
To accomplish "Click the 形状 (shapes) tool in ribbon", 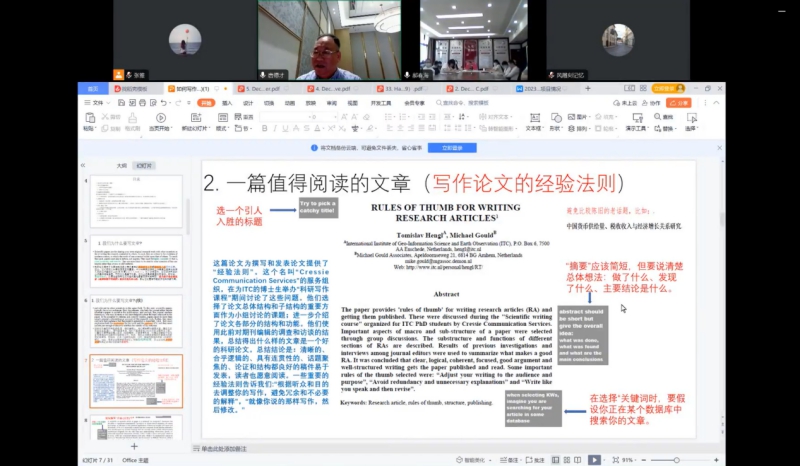I will tap(559, 120).
